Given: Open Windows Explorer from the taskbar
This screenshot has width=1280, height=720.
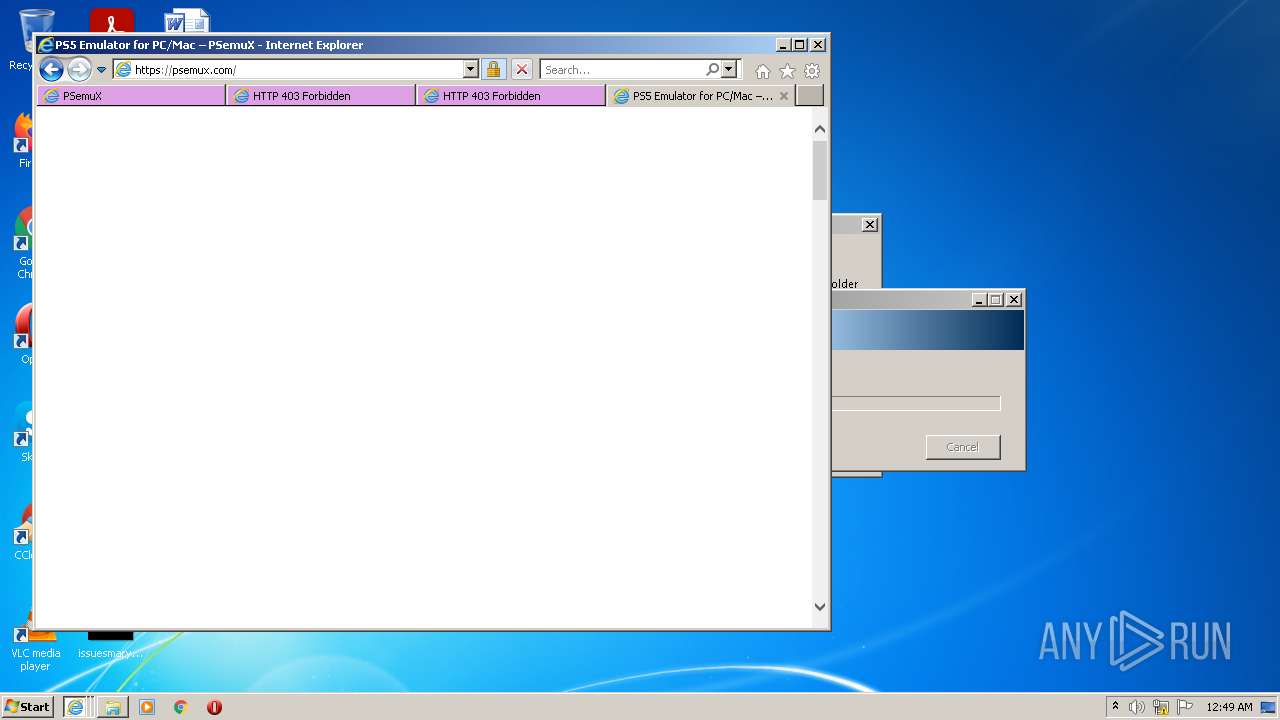Looking at the screenshot, I should [x=113, y=707].
